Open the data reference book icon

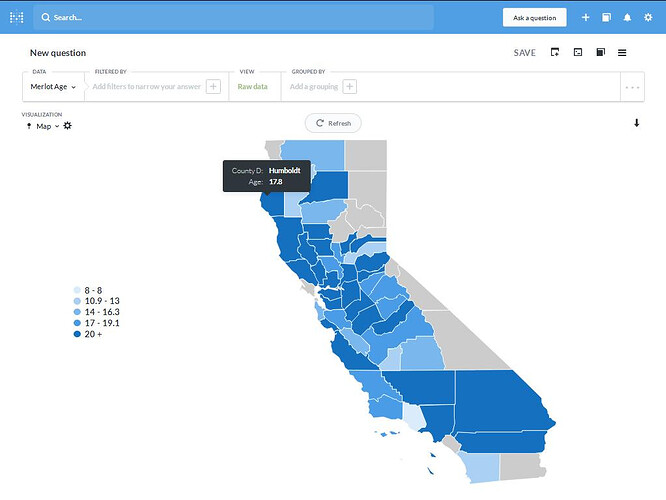601,52
